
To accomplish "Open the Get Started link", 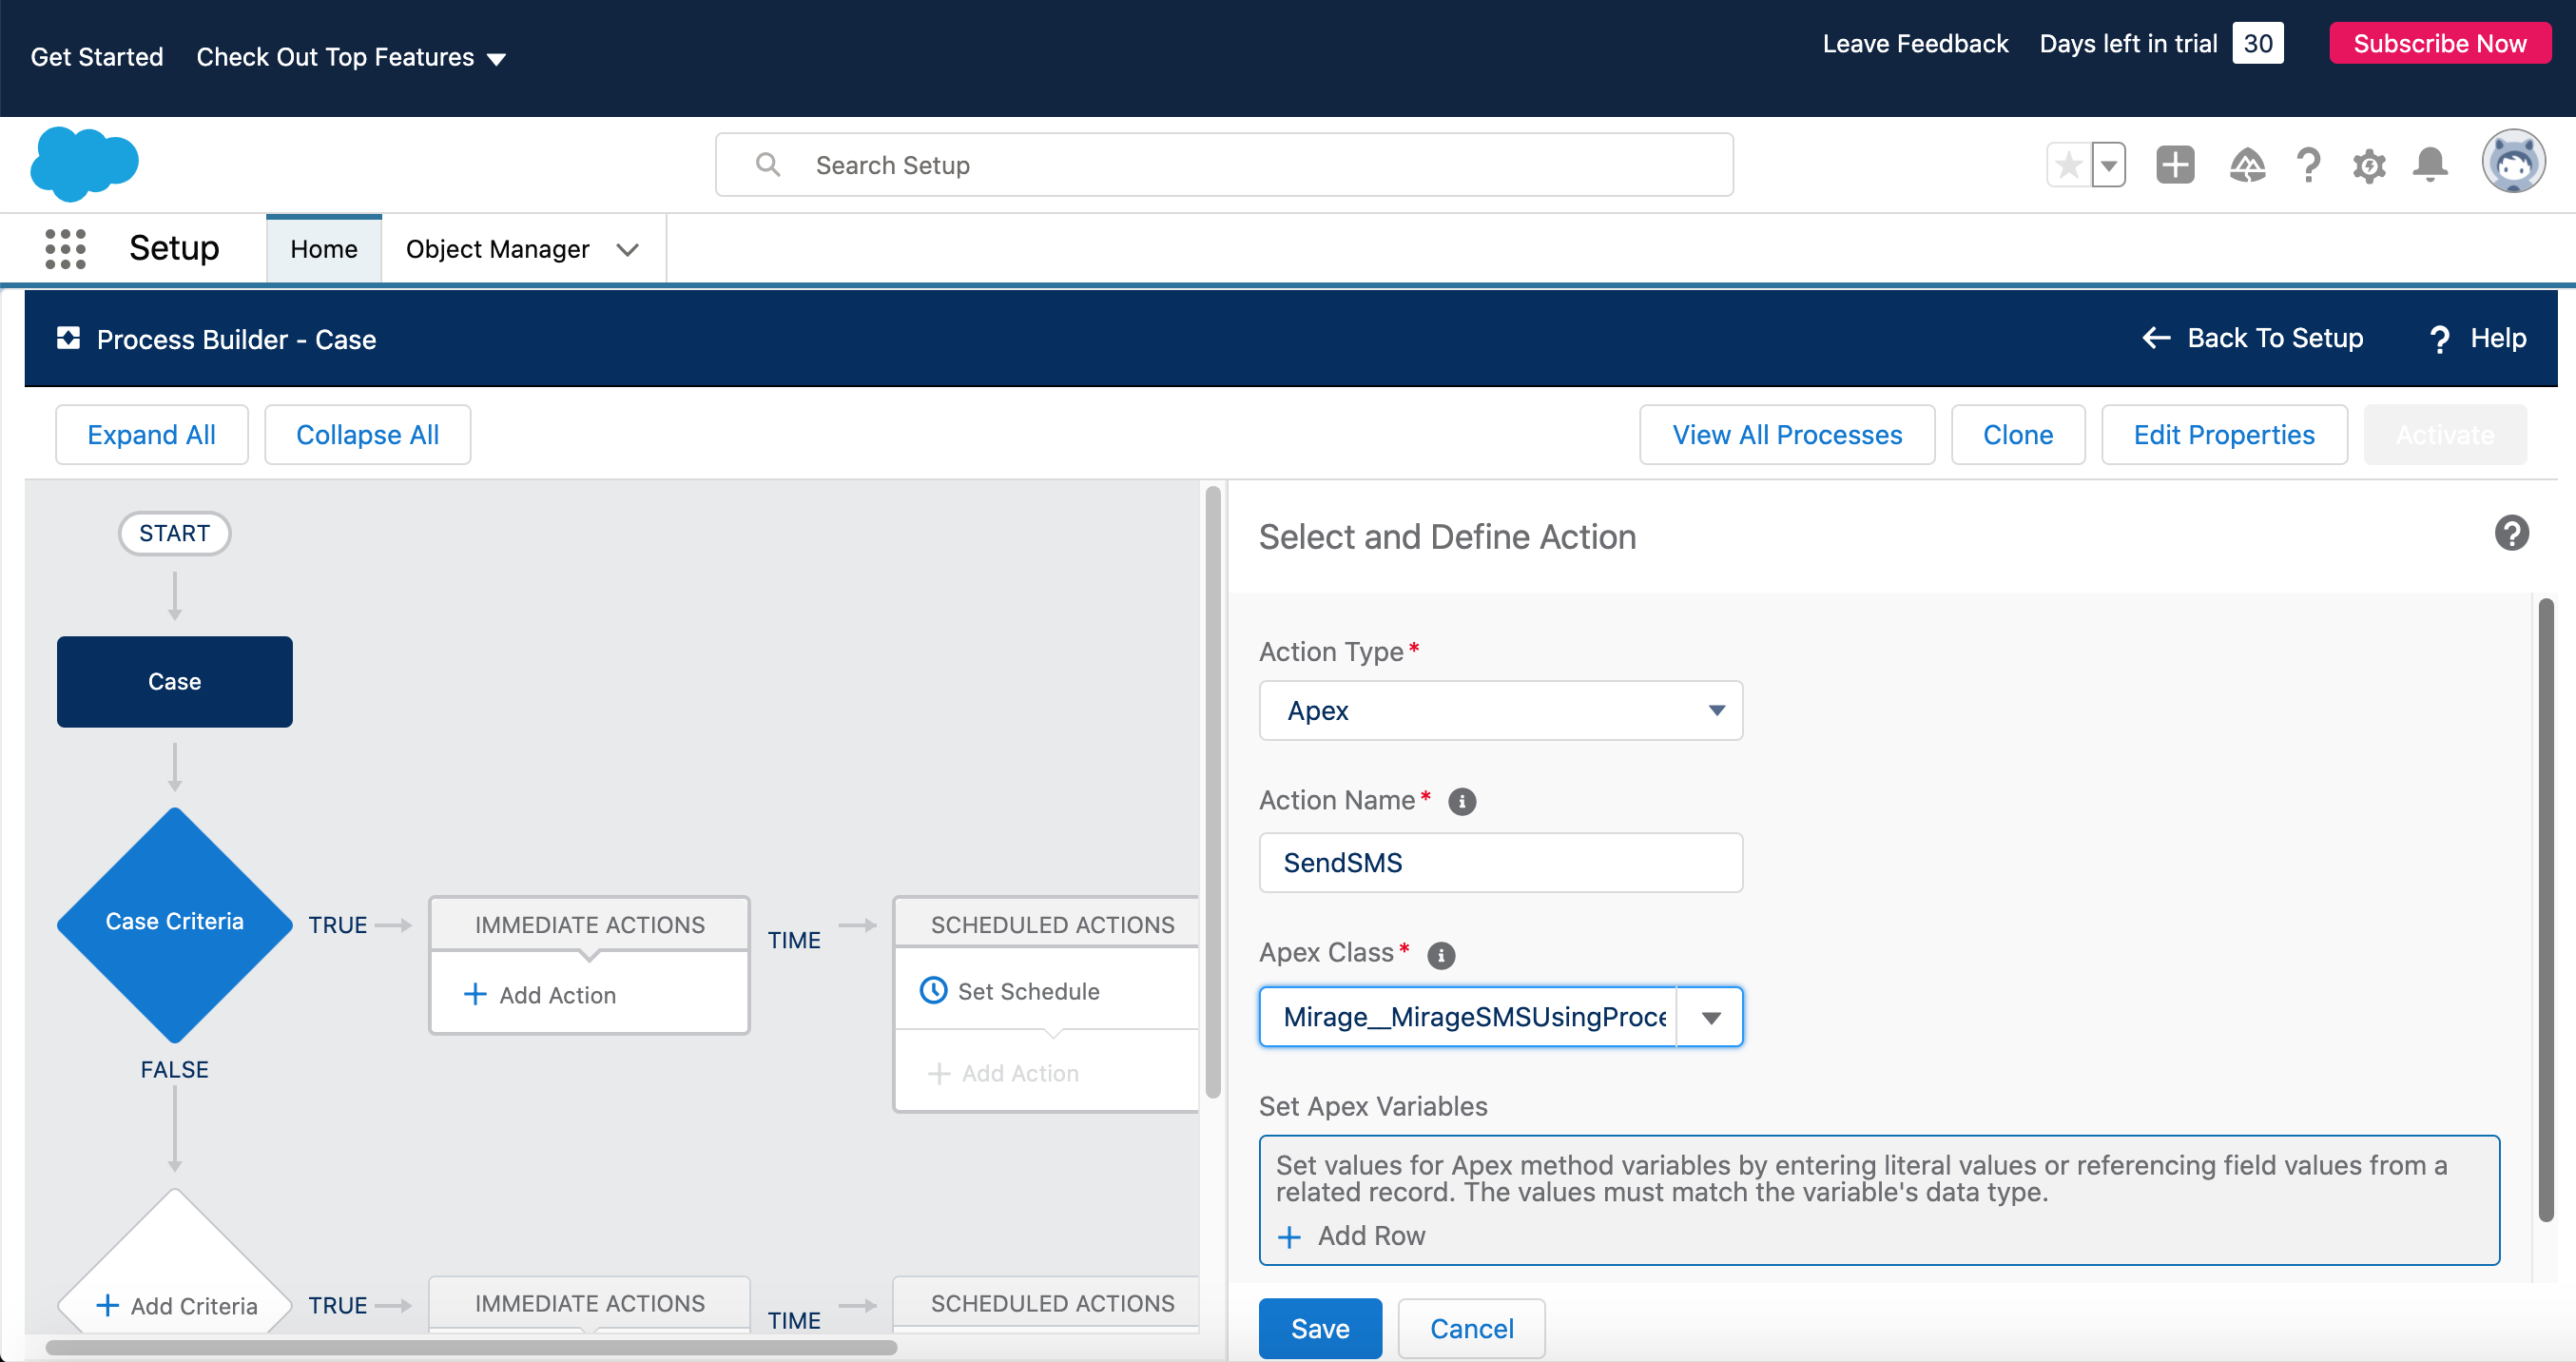I will (x=97, y=57).
